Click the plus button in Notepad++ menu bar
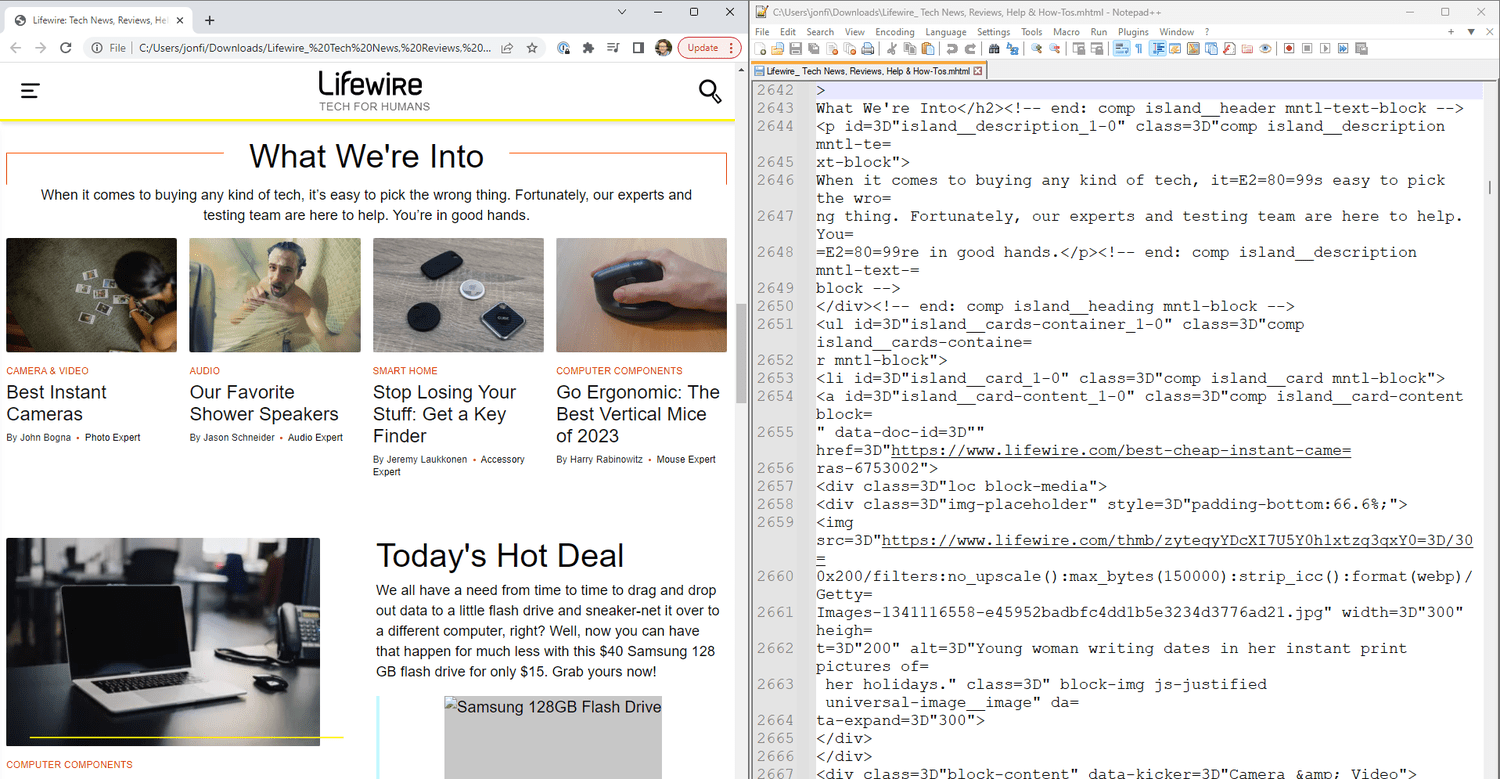 (1451, 32)
